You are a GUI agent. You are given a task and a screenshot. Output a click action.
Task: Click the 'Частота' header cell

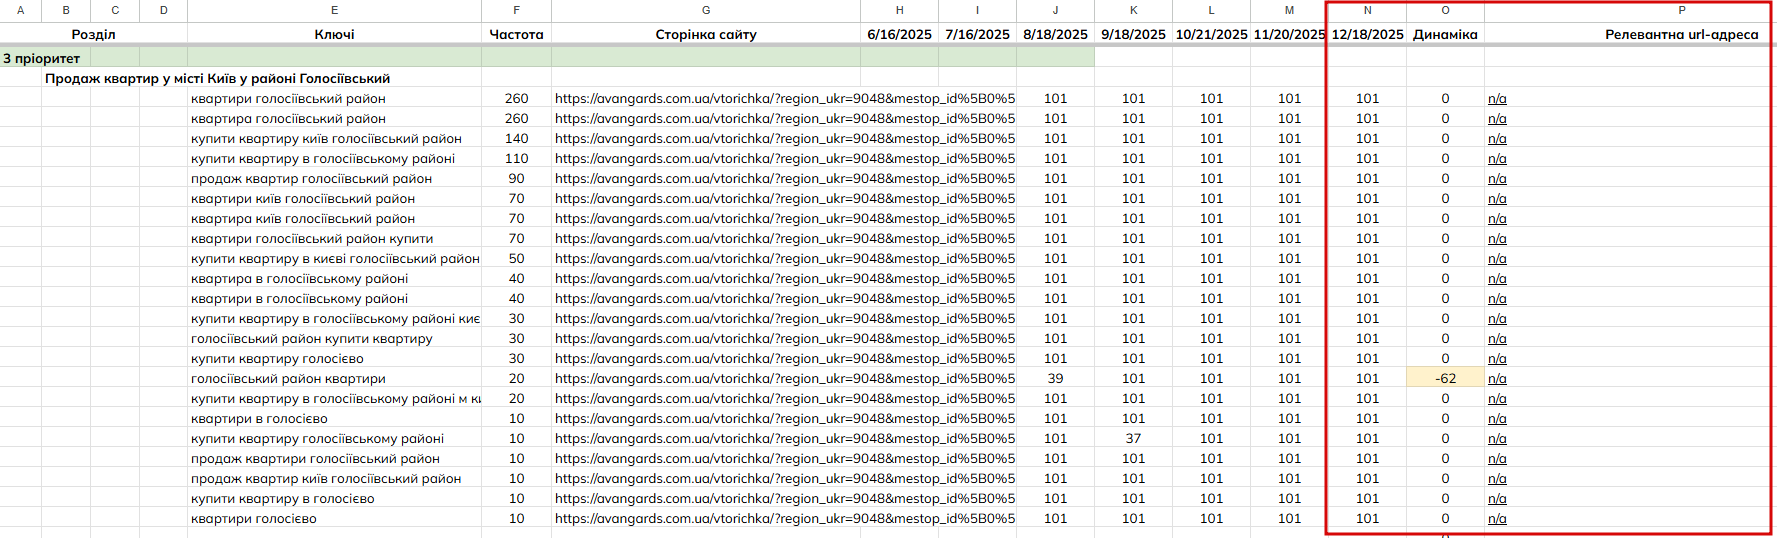point(516,34)
